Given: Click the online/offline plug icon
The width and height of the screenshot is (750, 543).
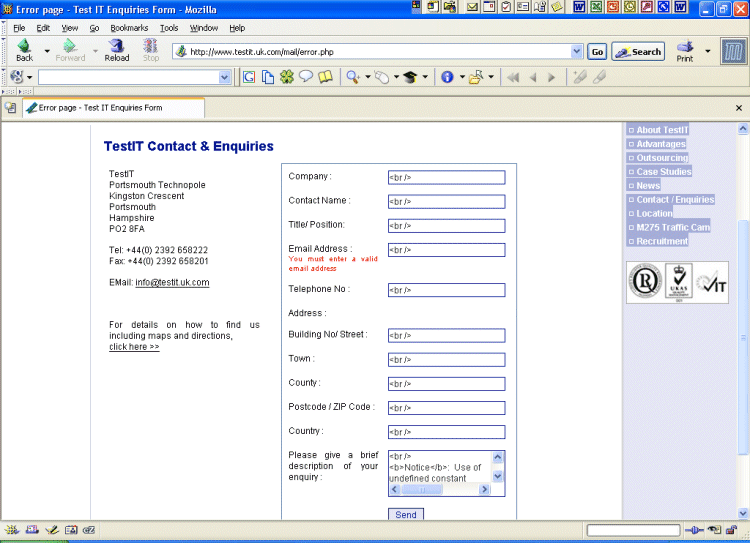Looking at the screenshot, I should 694,530.
